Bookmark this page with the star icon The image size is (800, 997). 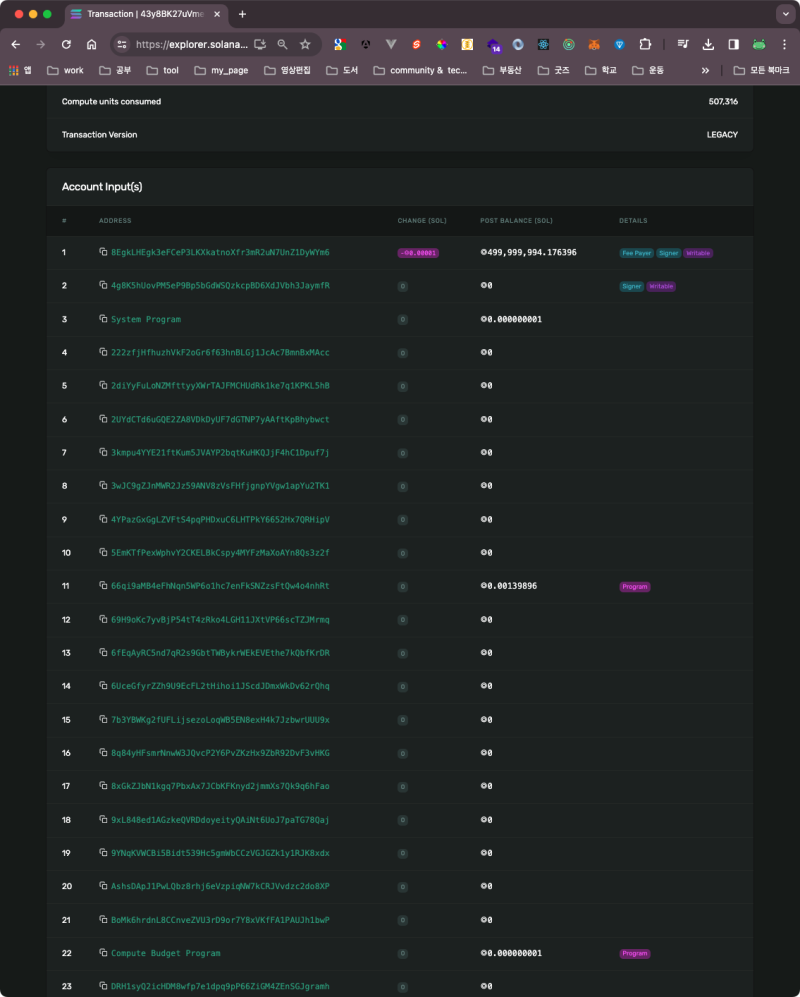(x=305, y=44)
